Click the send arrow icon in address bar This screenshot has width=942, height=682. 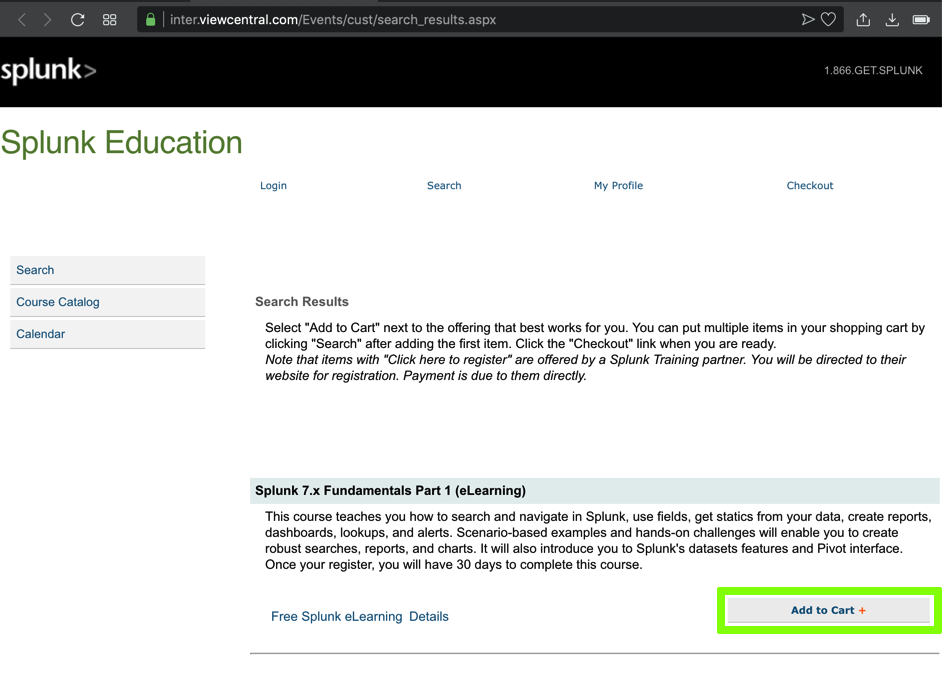(807, 20)
